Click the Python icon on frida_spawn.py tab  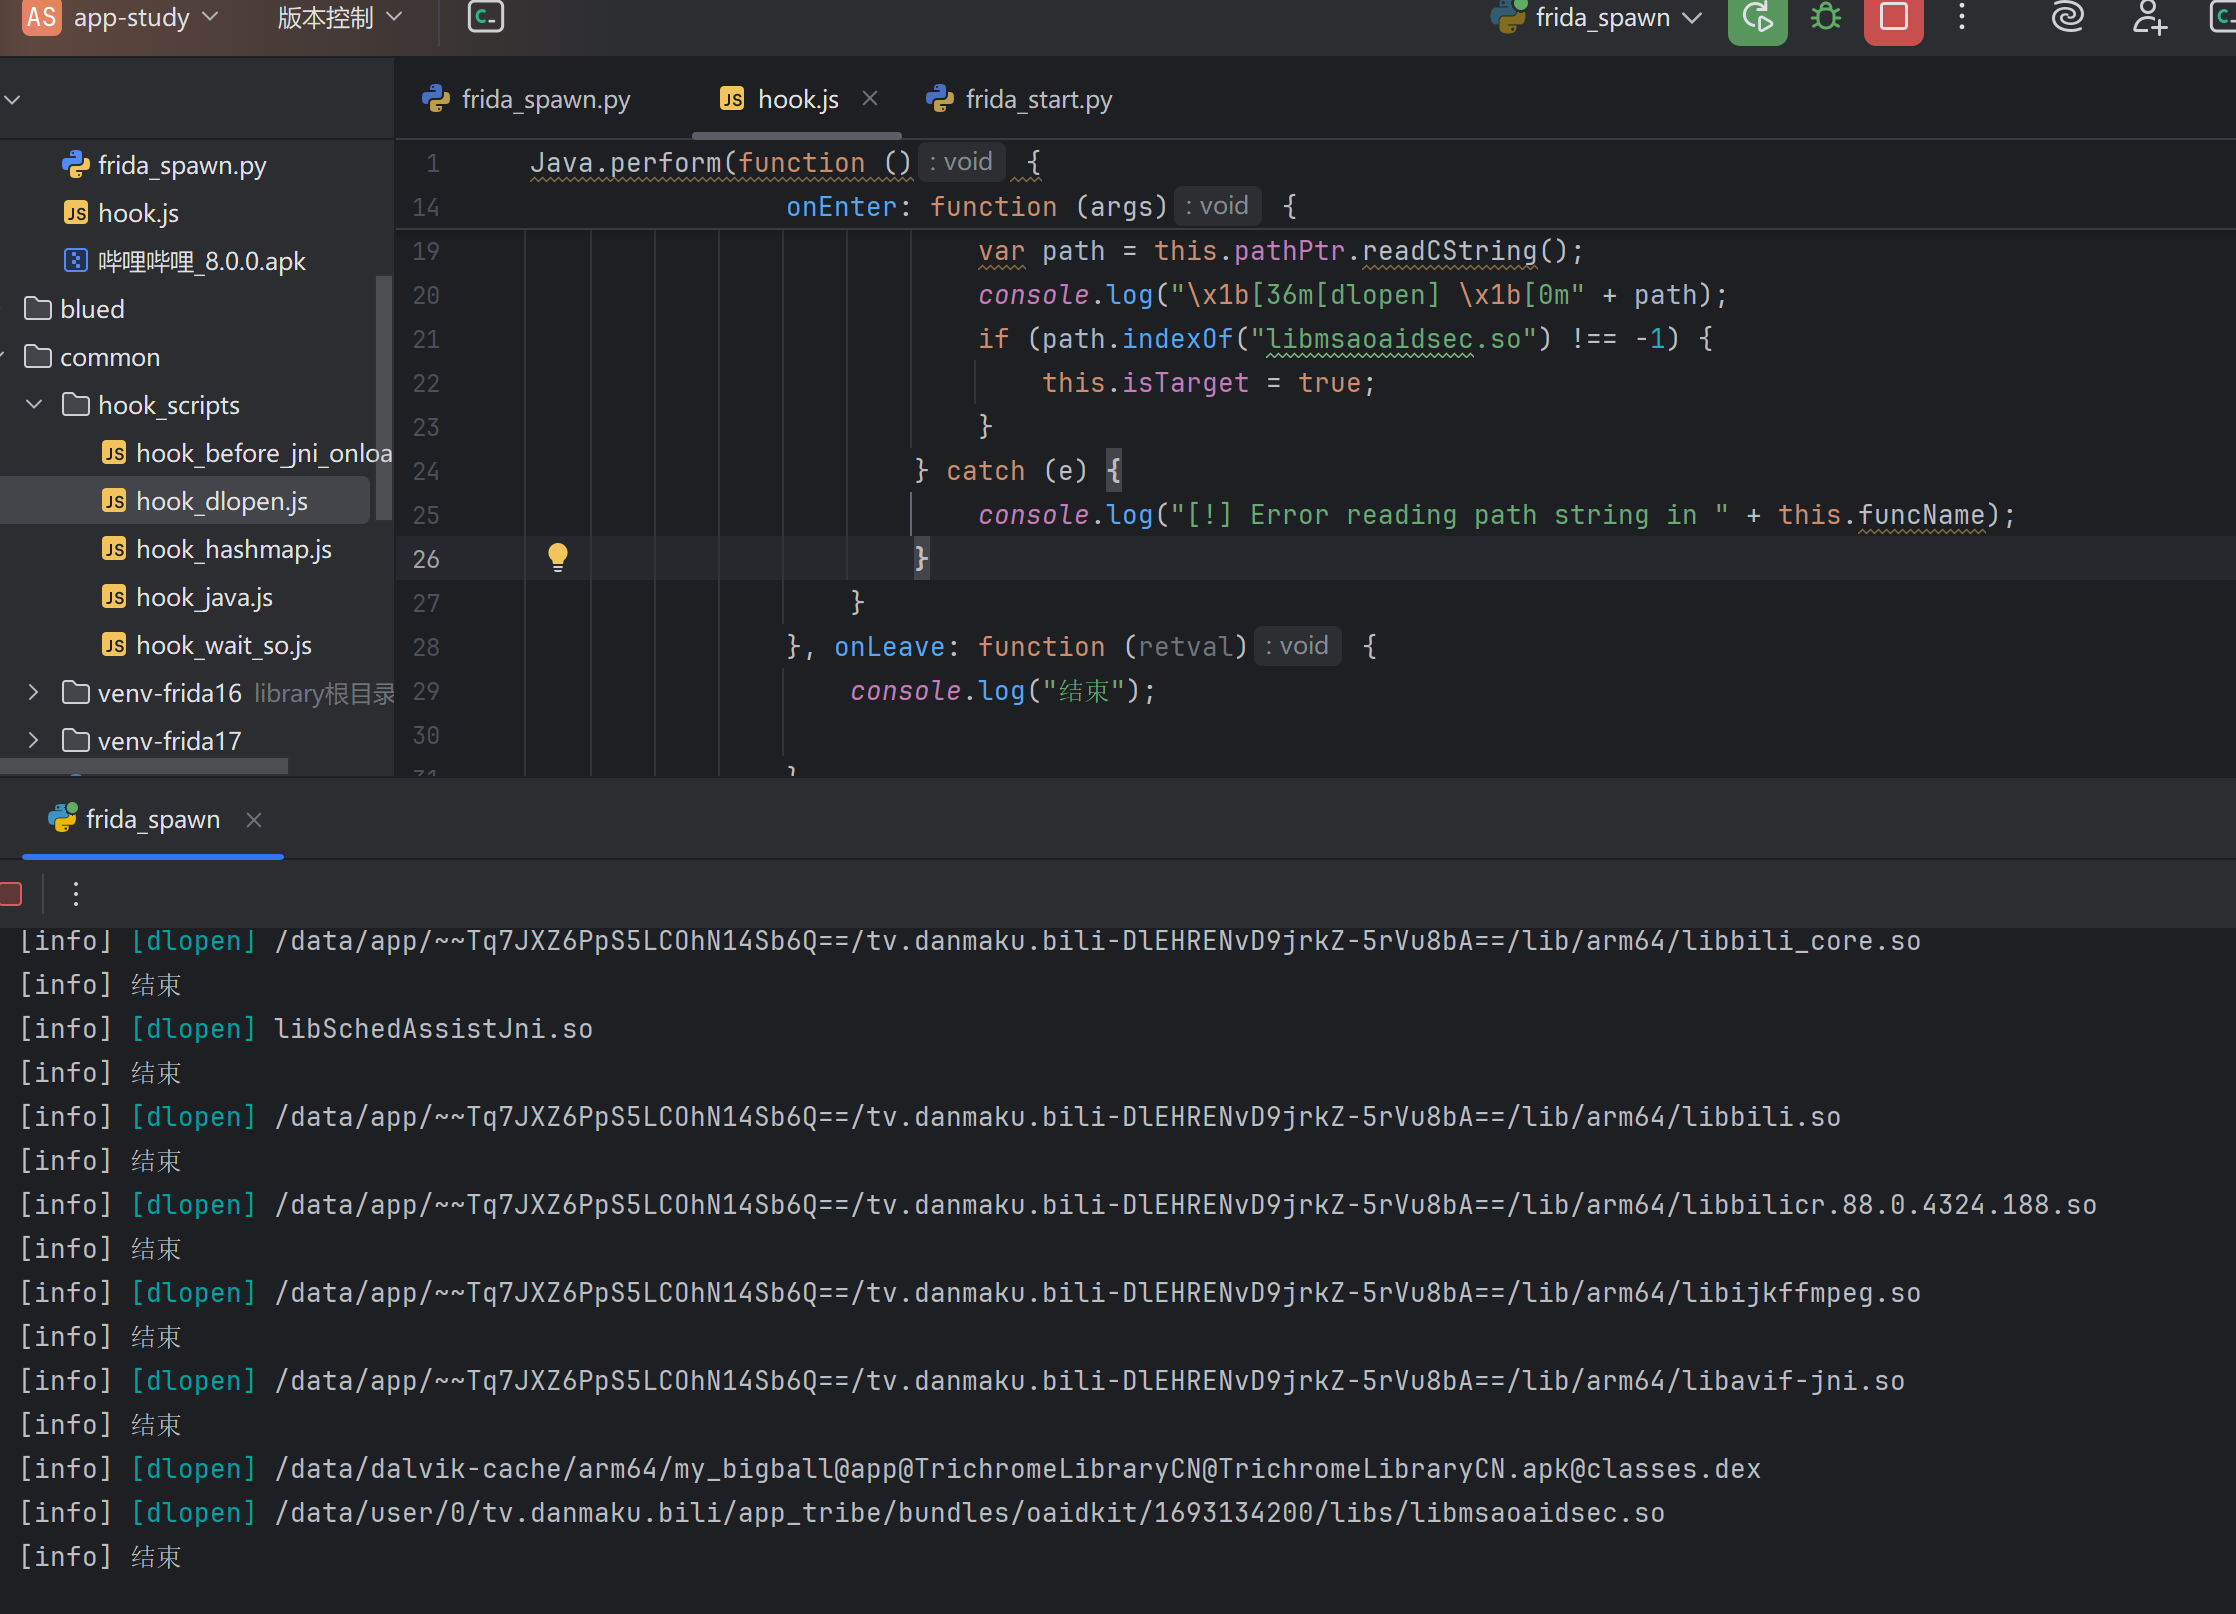436,98
